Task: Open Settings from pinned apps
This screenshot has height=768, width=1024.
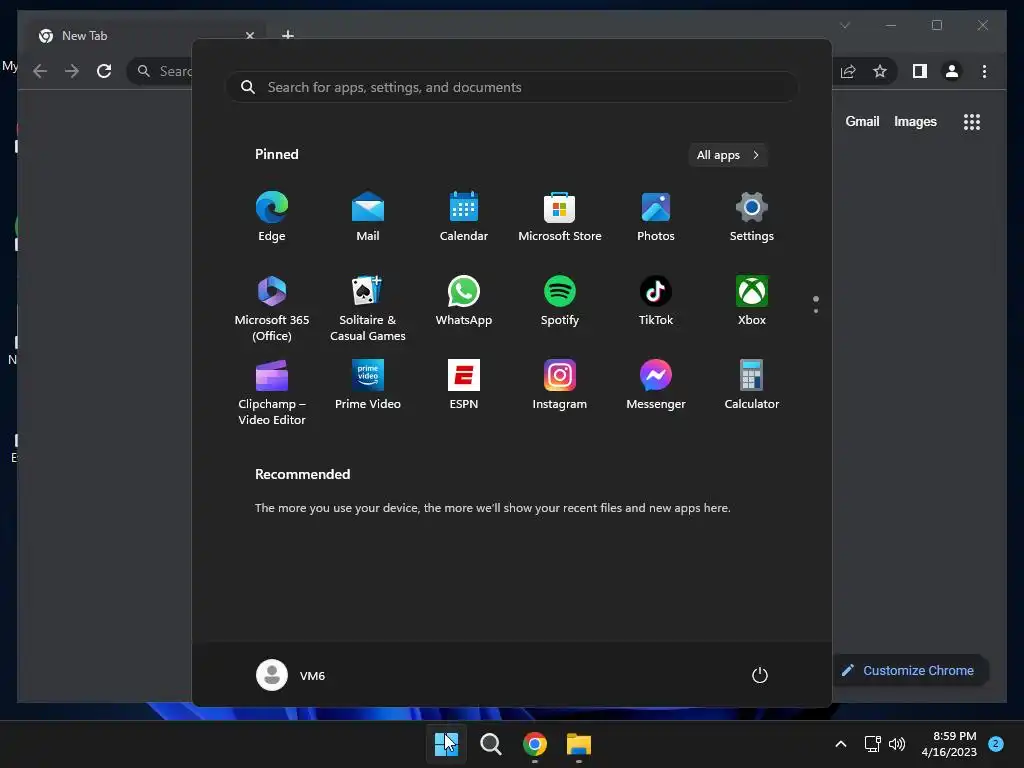Action: 752,217
